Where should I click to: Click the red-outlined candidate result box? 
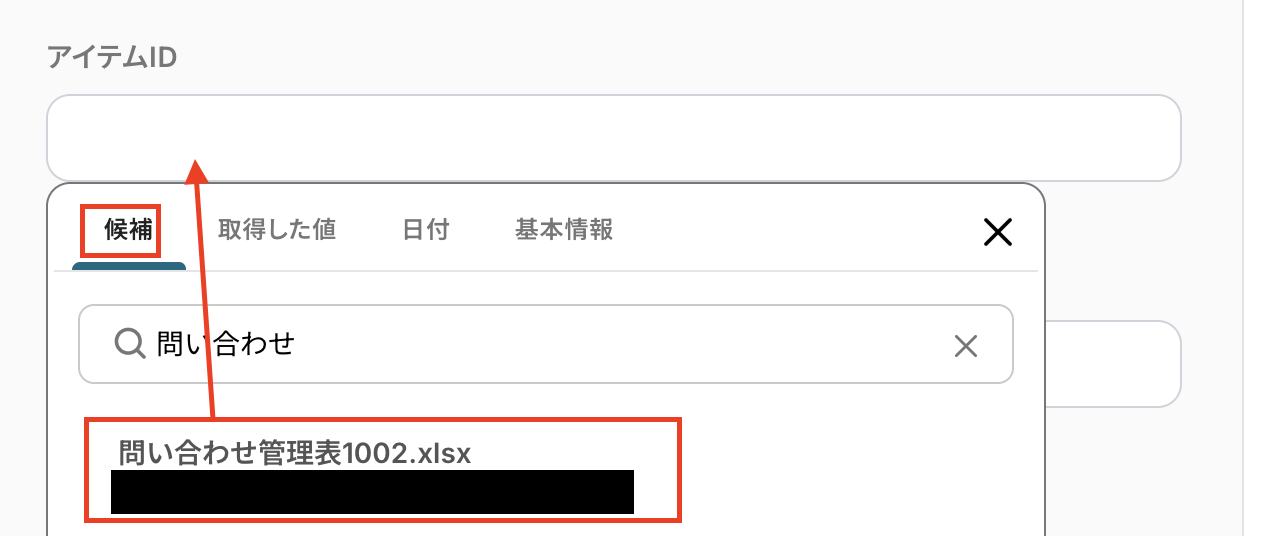[383, 470]
